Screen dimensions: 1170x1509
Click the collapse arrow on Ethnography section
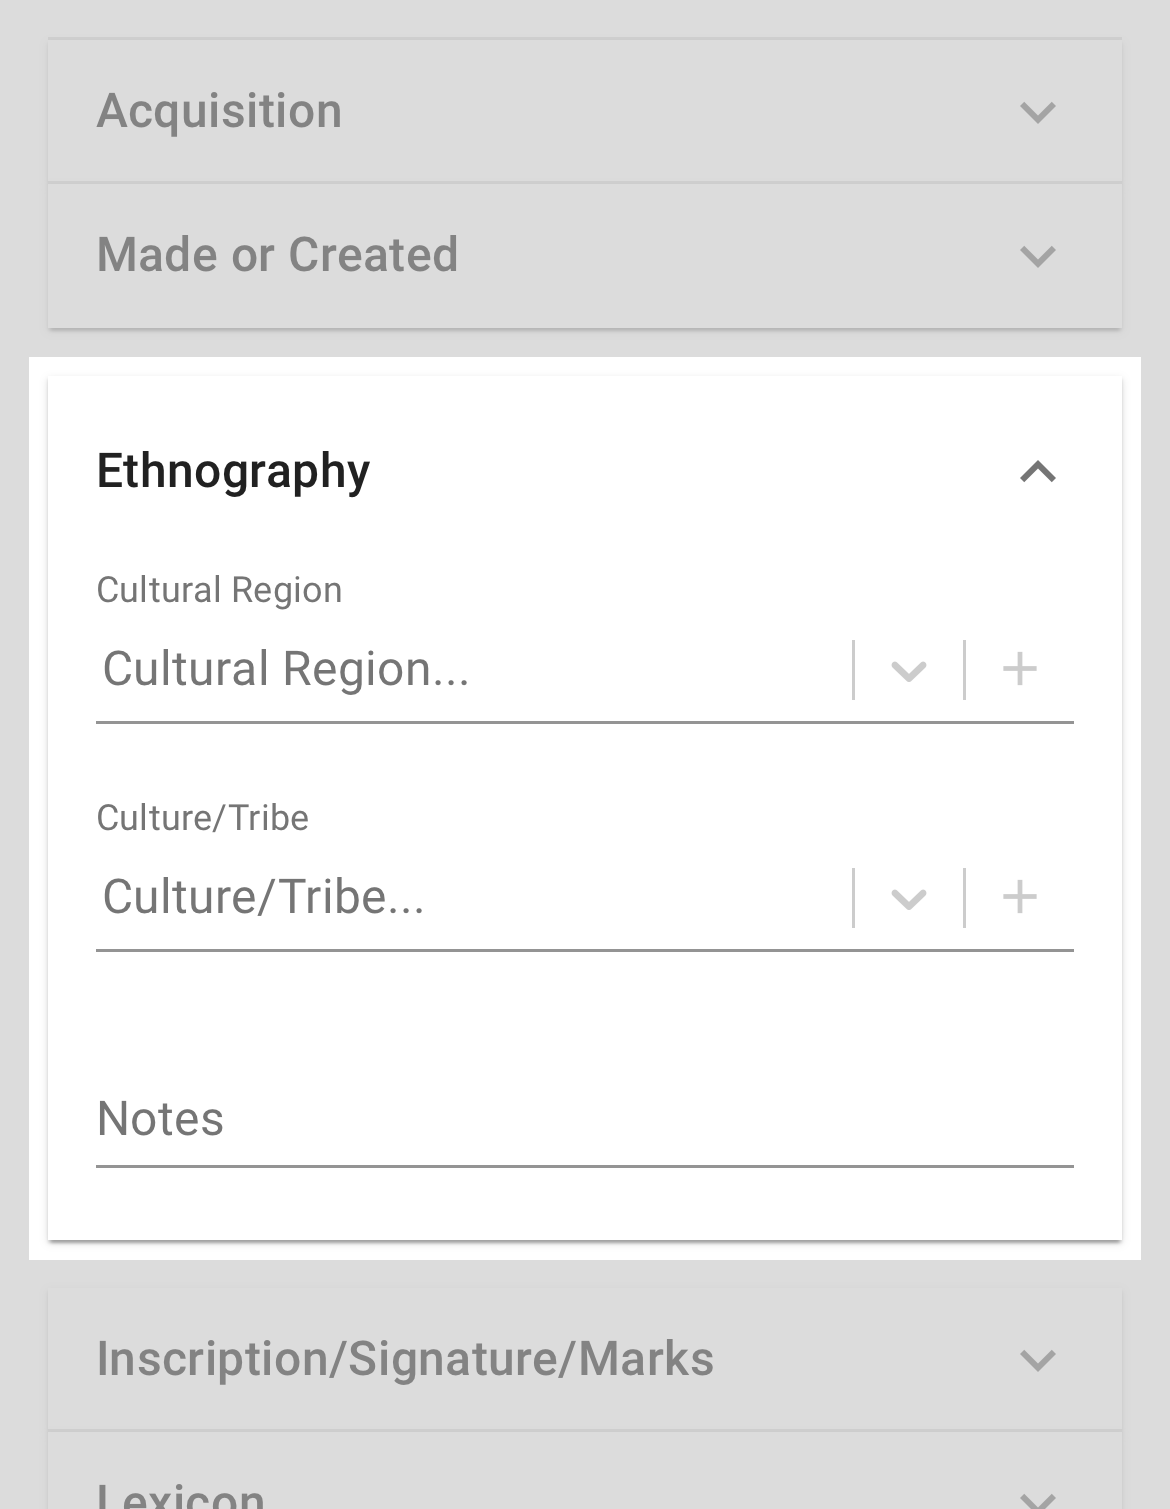pos(1037,471)
